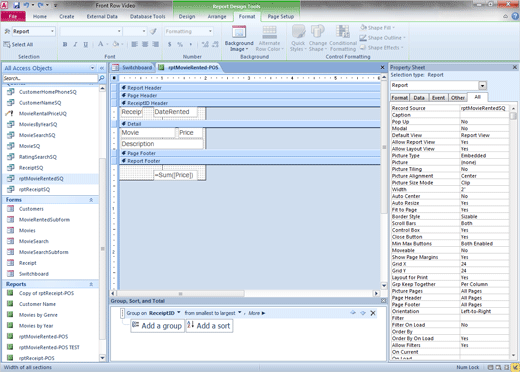Switch to the Home ribbon tab
The width and height of the screenshot is (520, 372).
(40, 16)
